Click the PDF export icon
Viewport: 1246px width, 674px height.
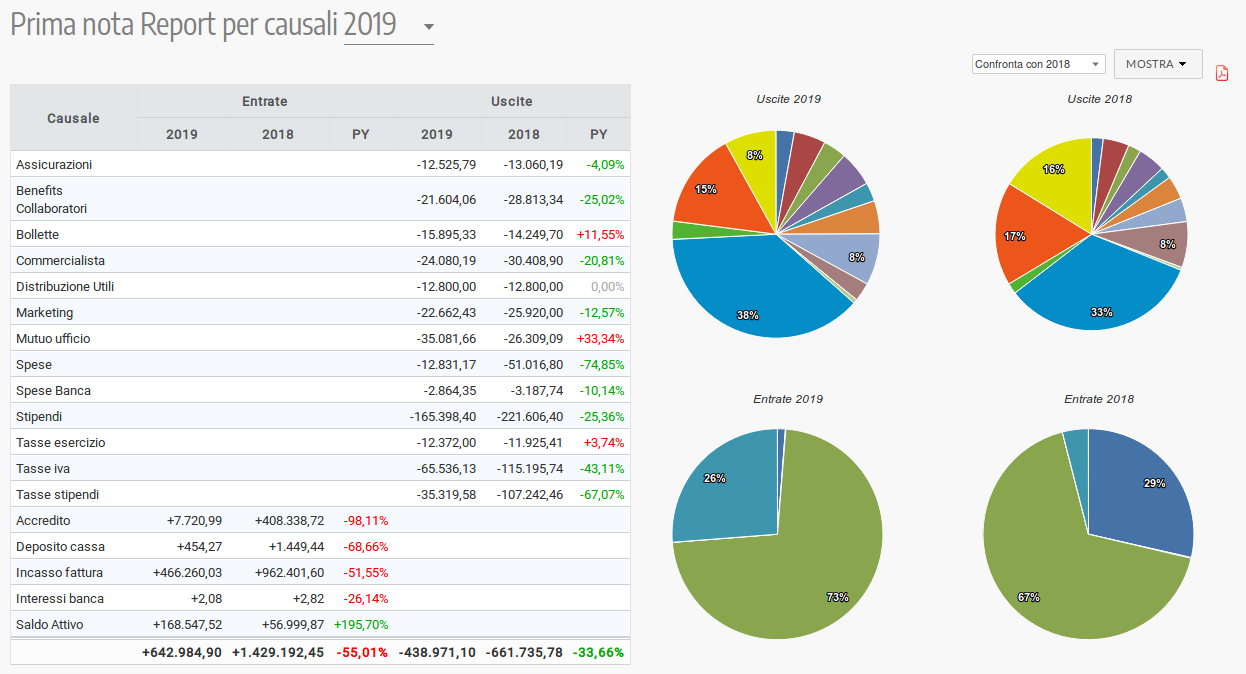(1221, 73)
